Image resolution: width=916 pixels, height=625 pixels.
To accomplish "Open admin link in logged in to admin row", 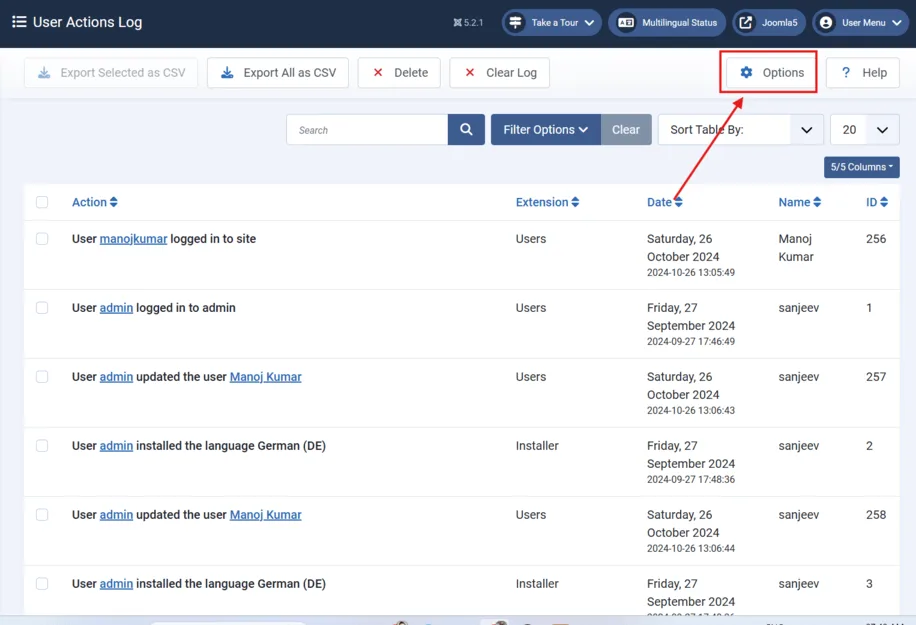I will 116,308.
